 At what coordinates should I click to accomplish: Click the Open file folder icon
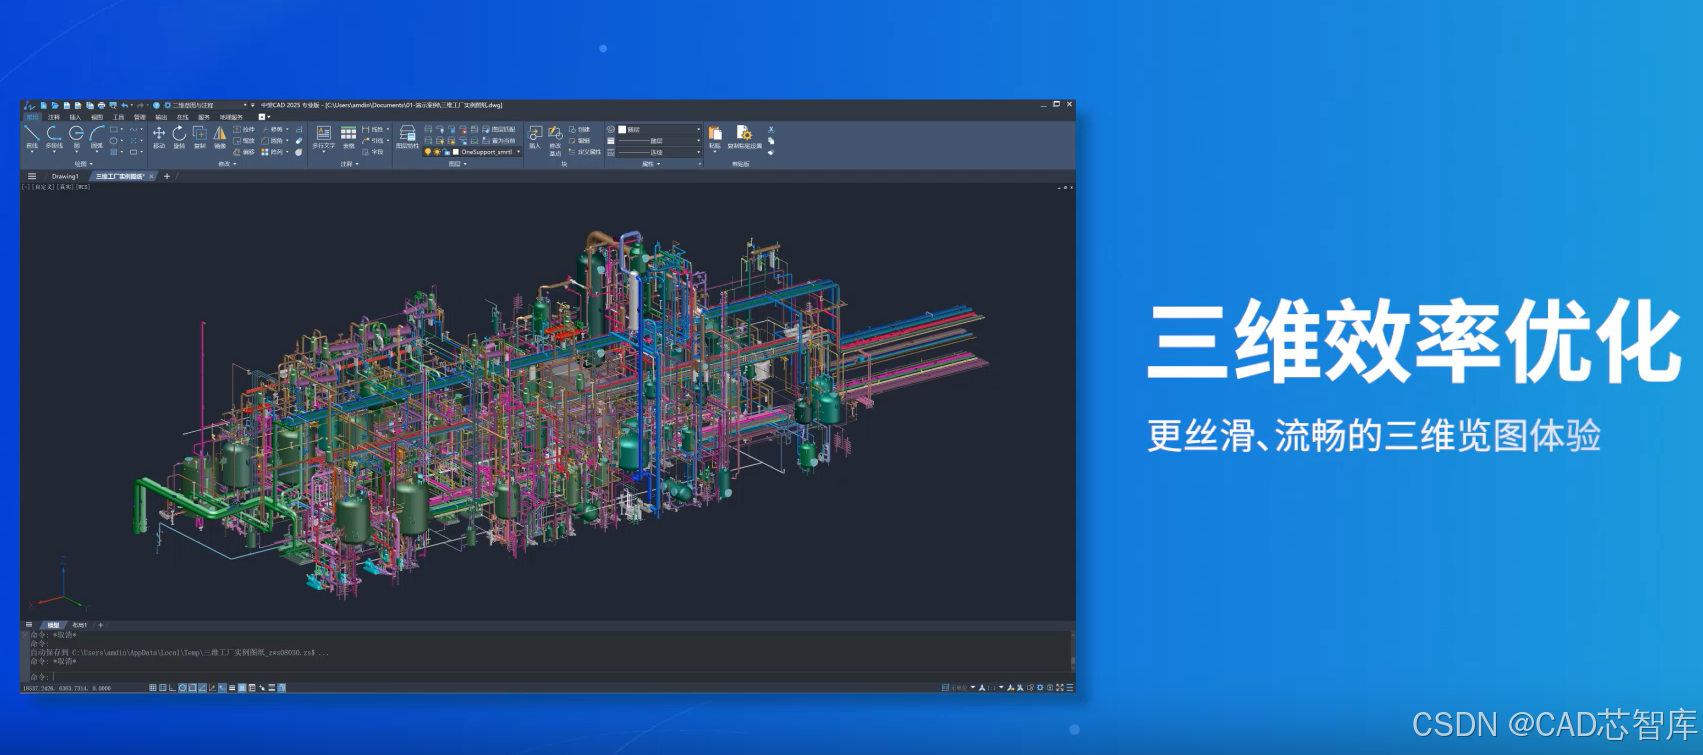pyautogui.click(x=55, y=105)
